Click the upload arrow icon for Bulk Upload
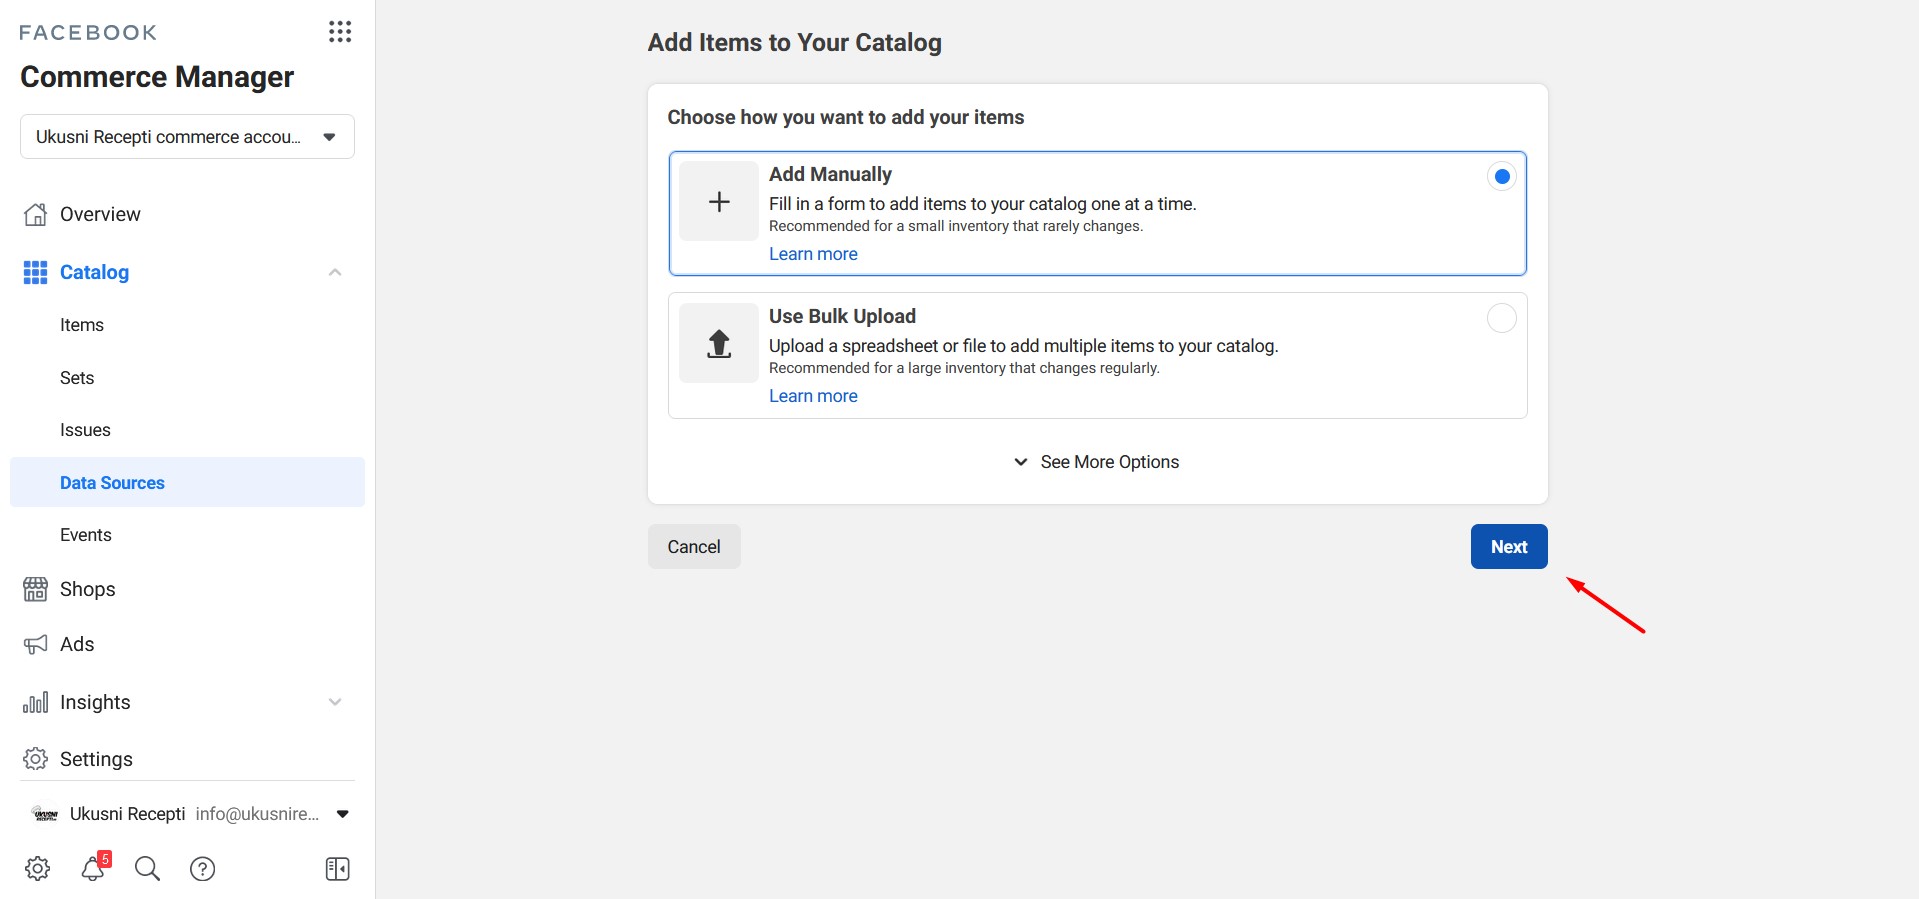The image size is (1919, 899). click(x=718, y=344)
